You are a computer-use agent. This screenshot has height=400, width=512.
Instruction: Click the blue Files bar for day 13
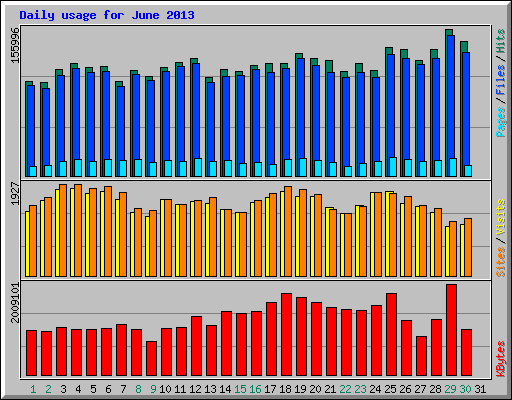point(211,122)
